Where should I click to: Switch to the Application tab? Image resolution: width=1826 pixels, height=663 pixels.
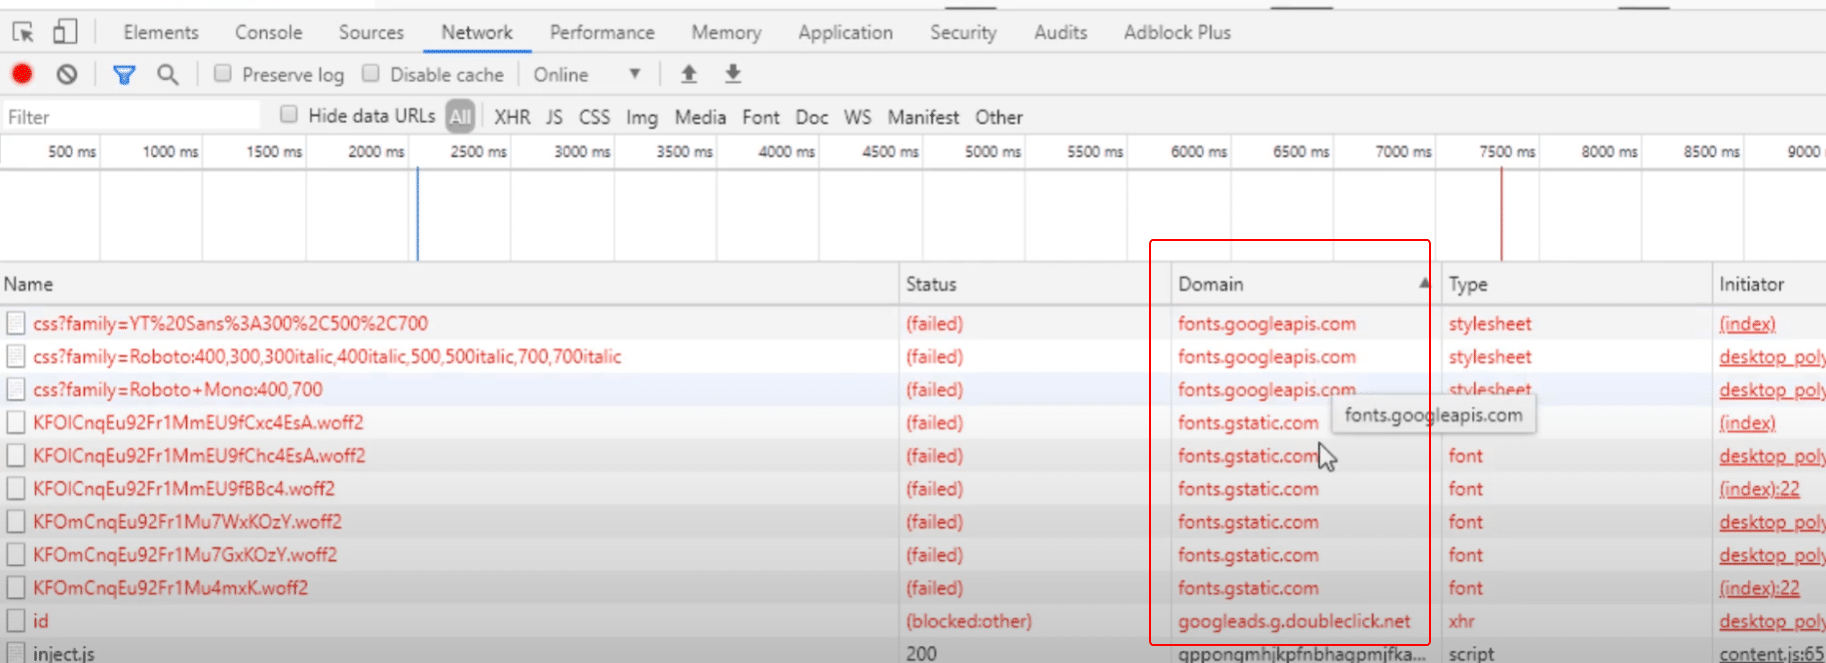(845, 32)
